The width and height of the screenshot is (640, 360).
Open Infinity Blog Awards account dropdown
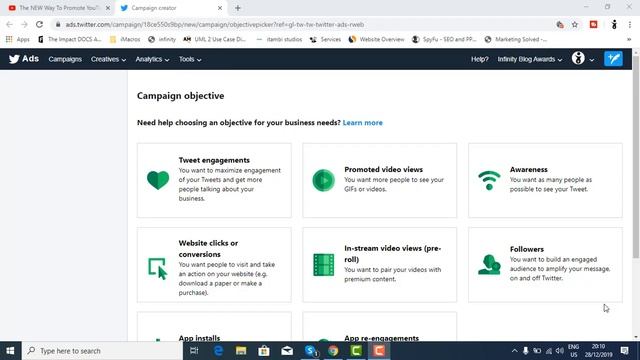pos(529,59)
